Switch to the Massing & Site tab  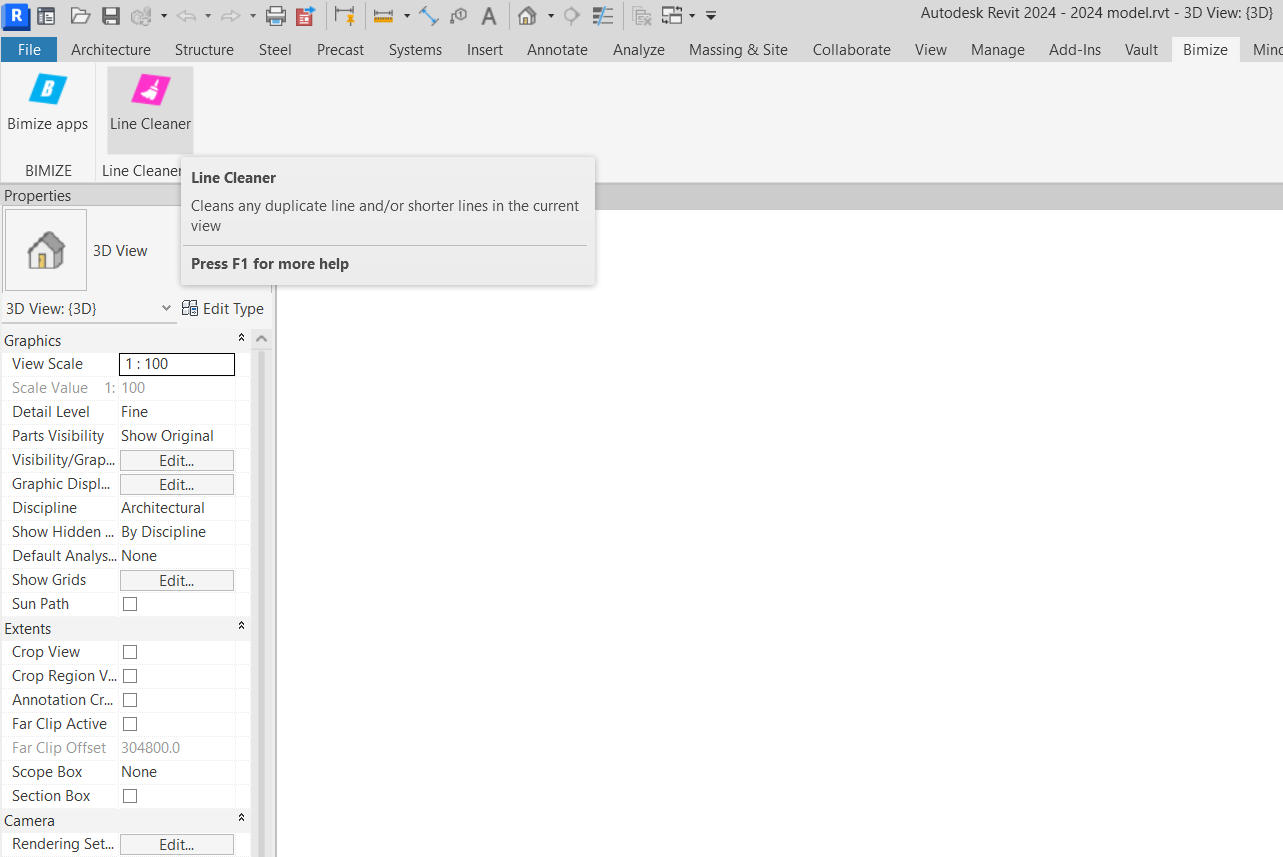738,50
